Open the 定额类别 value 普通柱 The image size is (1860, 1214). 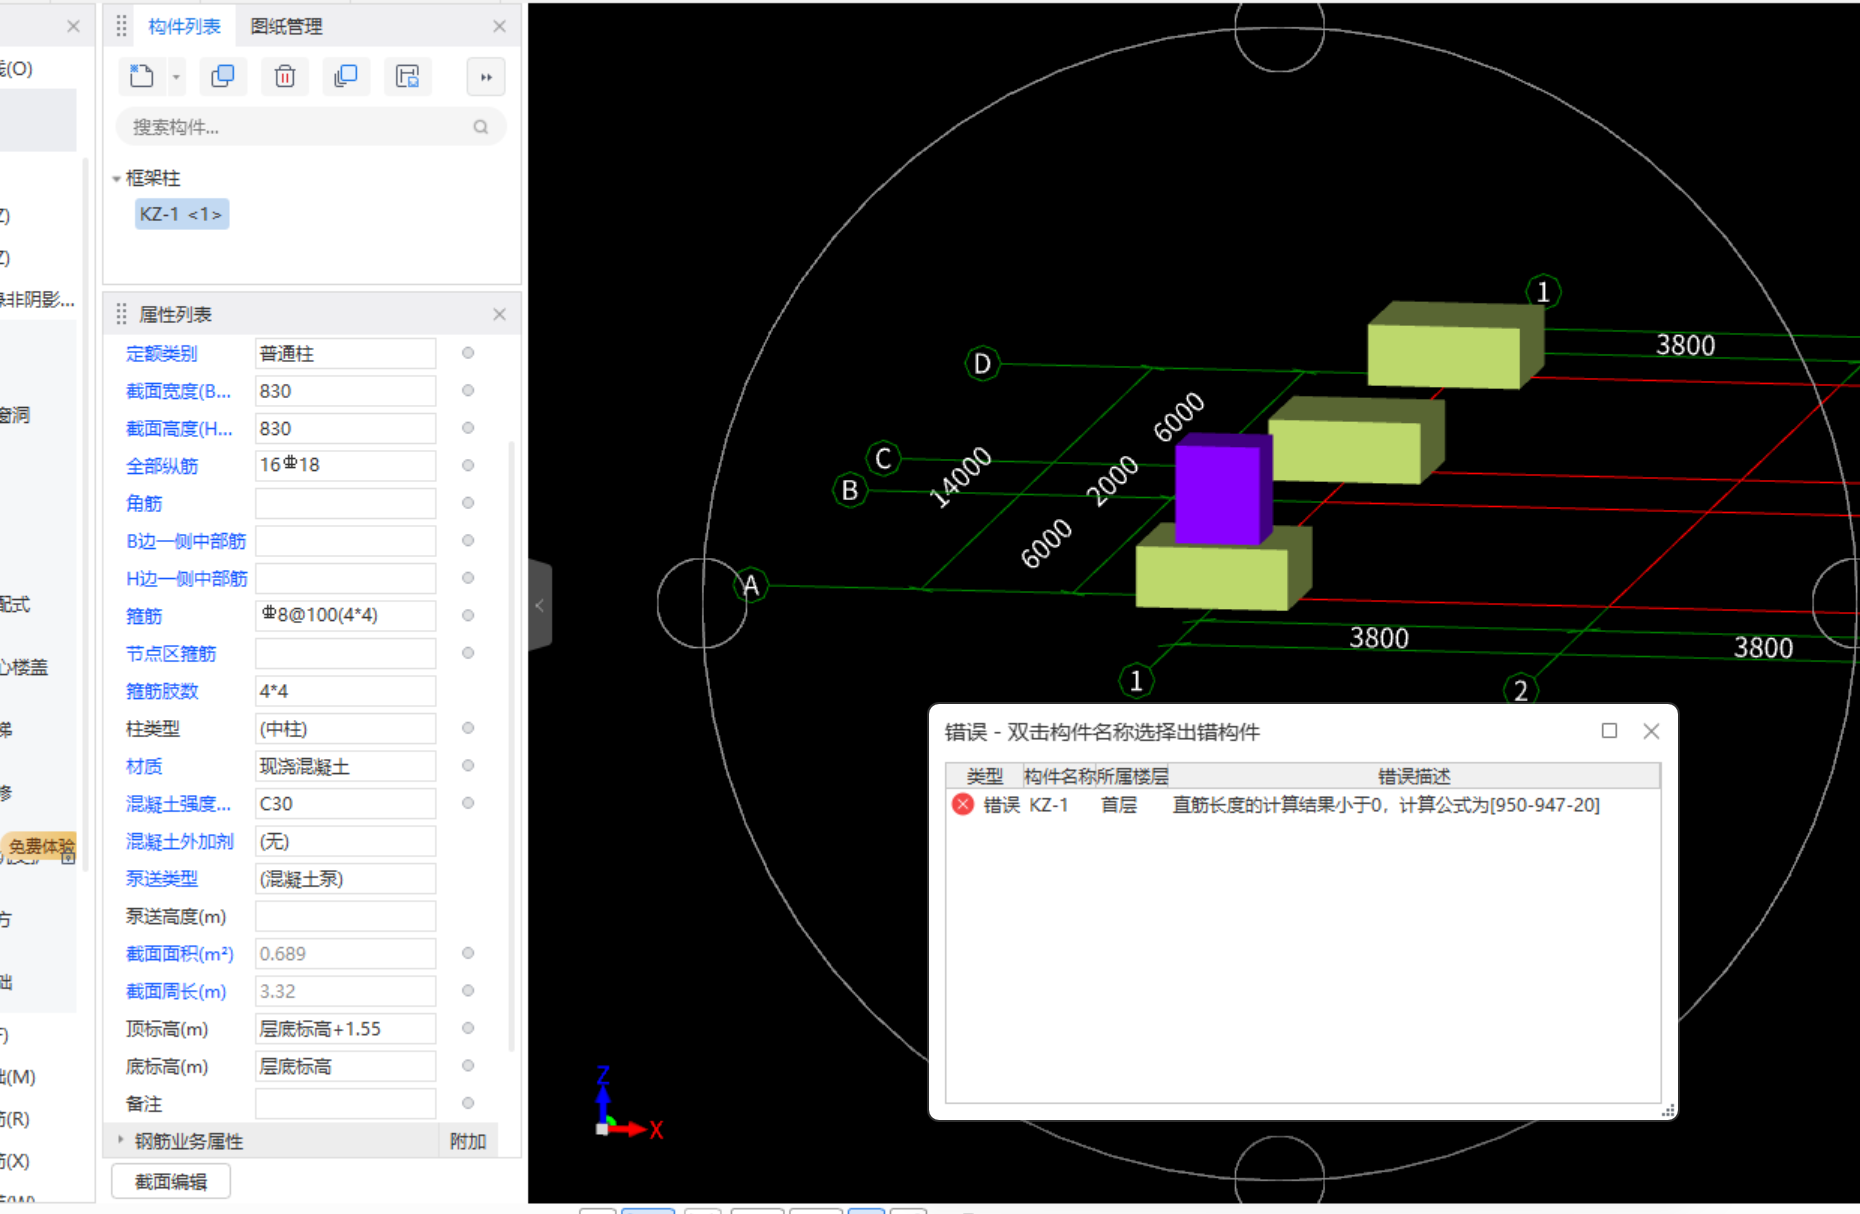345,353
